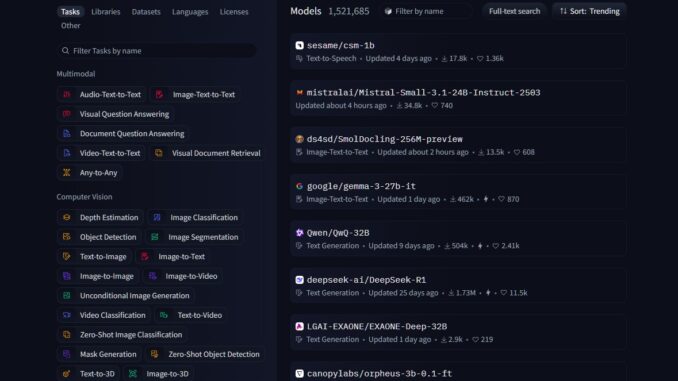Screen dimensions: 678x381
Task: Click the "Computer Vision" section heading
Action: click(x=84, y=197)
